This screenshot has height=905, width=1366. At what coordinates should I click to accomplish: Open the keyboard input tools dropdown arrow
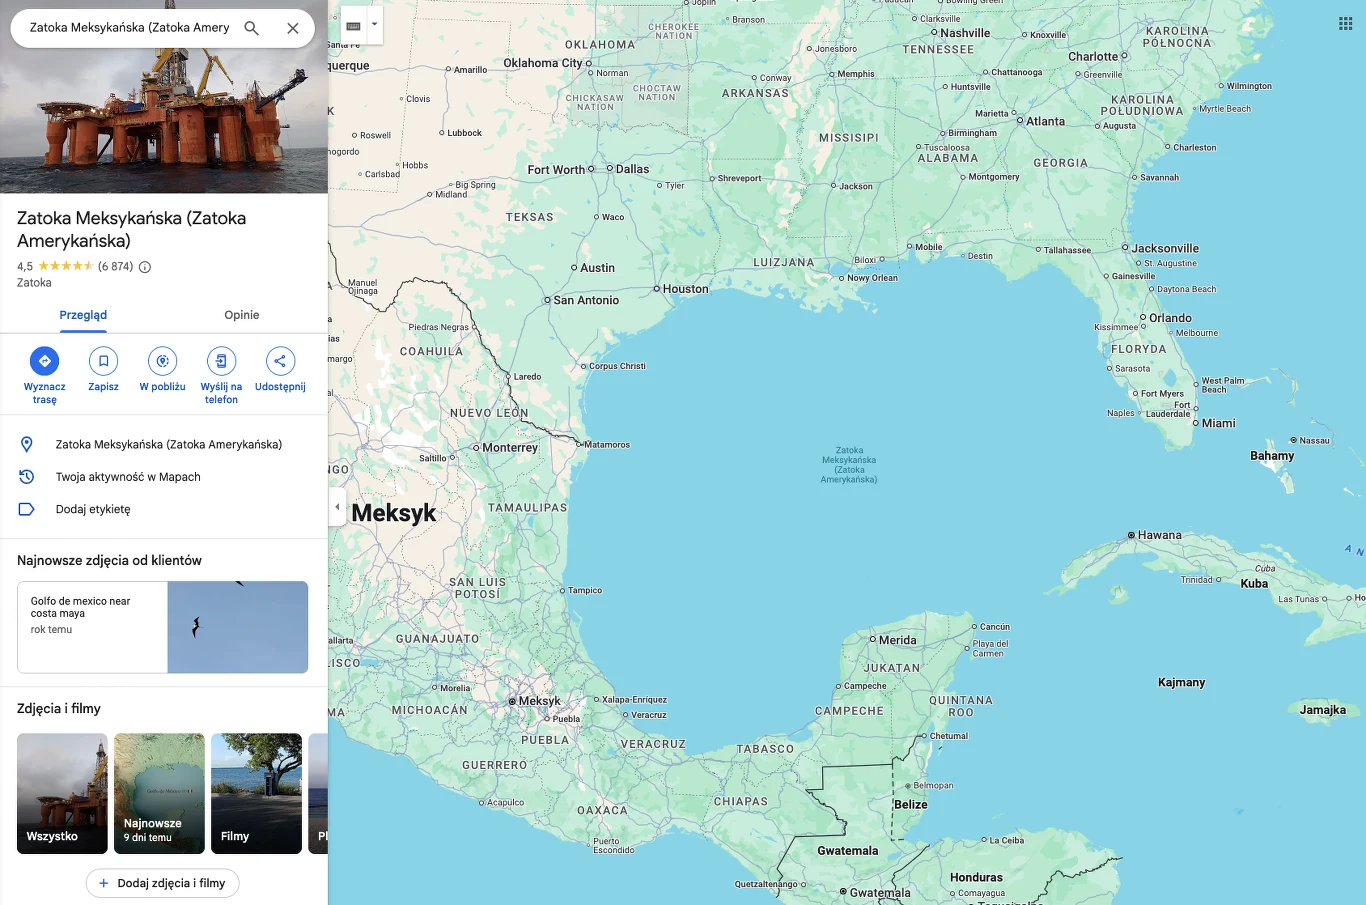(374, 24)
